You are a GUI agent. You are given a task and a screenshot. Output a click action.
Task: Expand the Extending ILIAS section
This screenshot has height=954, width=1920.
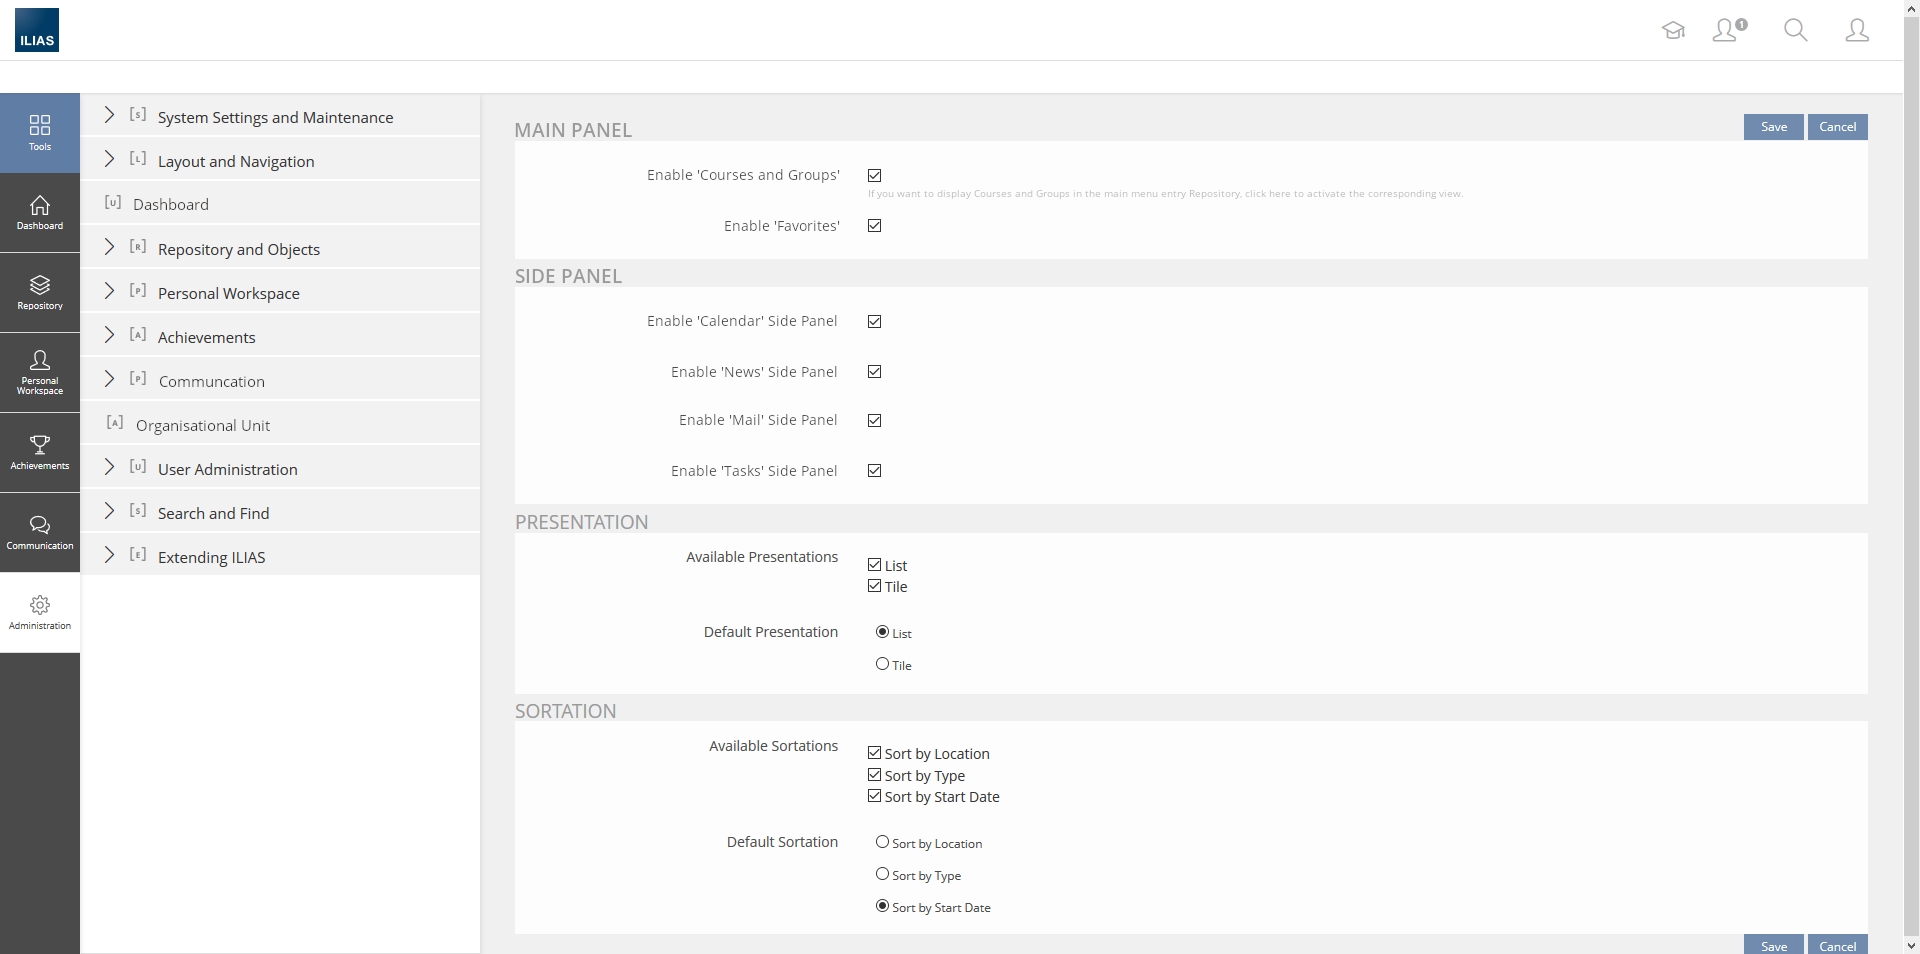coord(110,556)
